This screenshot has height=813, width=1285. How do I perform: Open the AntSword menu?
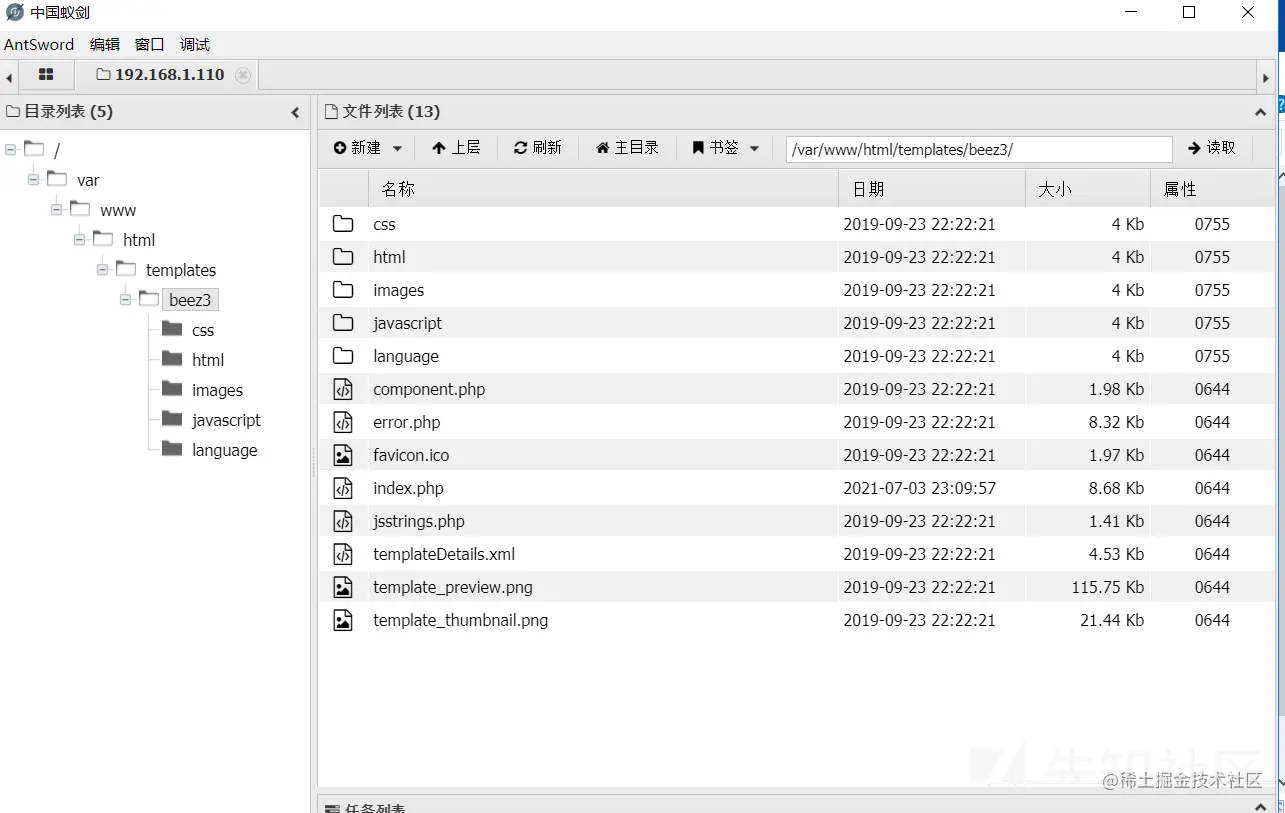(39, 44)
